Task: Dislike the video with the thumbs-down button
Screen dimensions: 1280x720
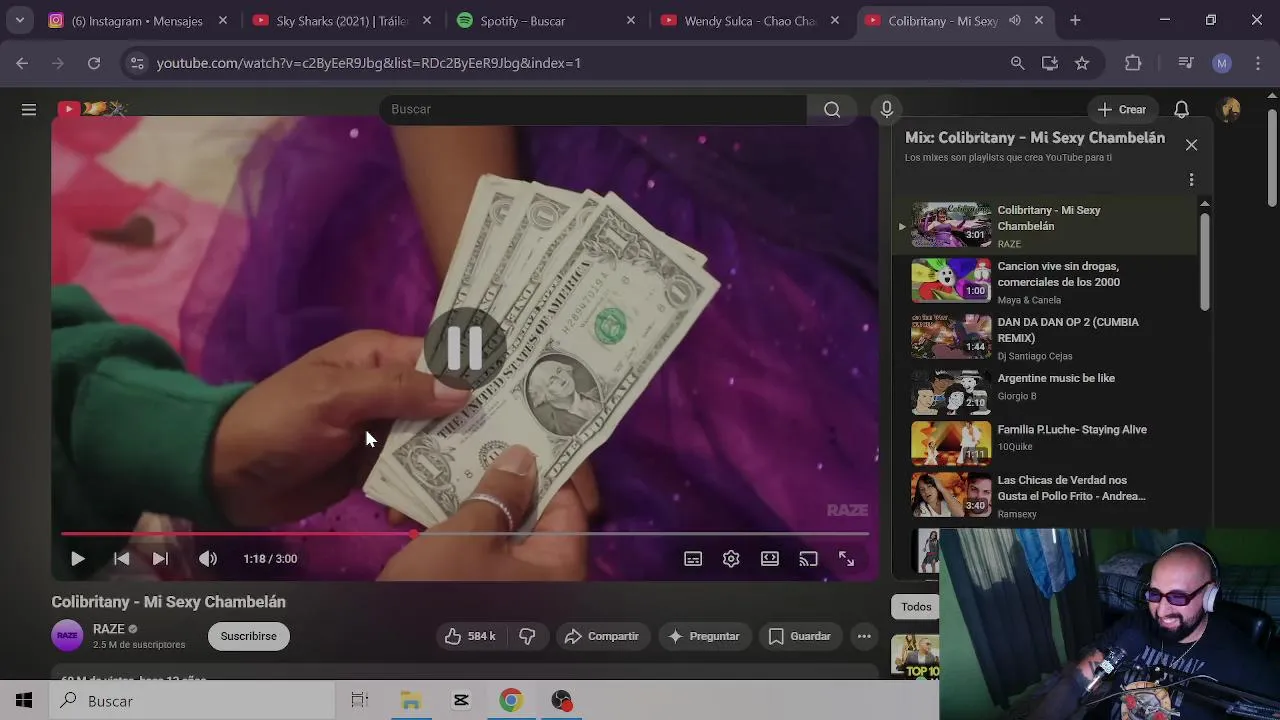Action: click(x=527, y=636)
